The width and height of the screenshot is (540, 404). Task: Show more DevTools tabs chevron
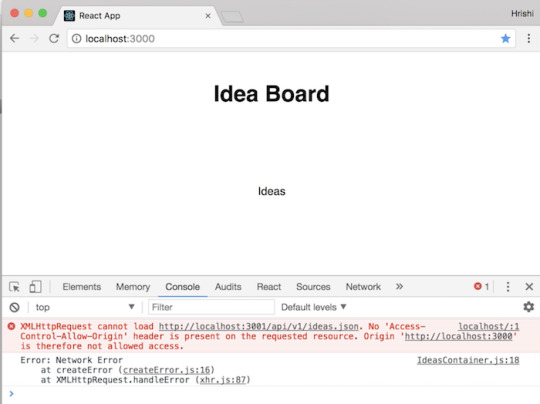(399, 287)
